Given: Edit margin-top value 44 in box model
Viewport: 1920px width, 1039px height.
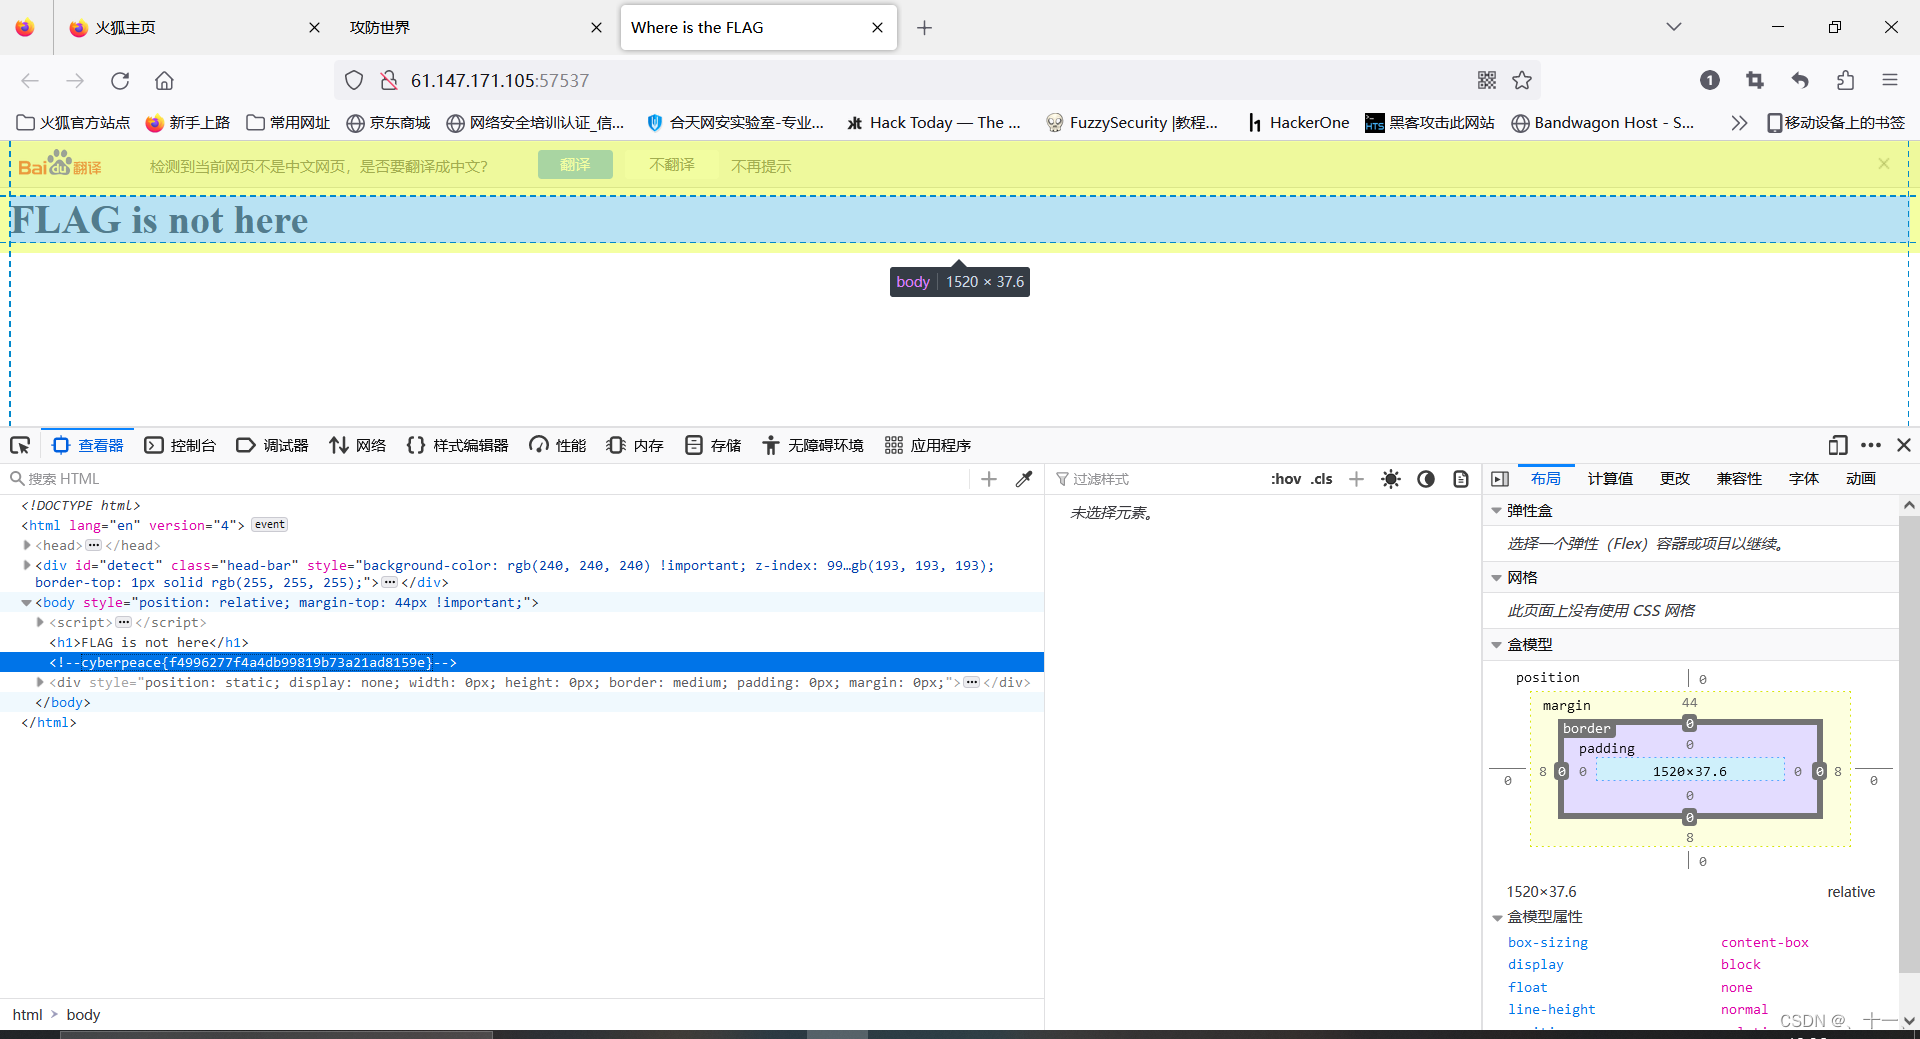Looking at the screenshot, I should click(1689, 703).
